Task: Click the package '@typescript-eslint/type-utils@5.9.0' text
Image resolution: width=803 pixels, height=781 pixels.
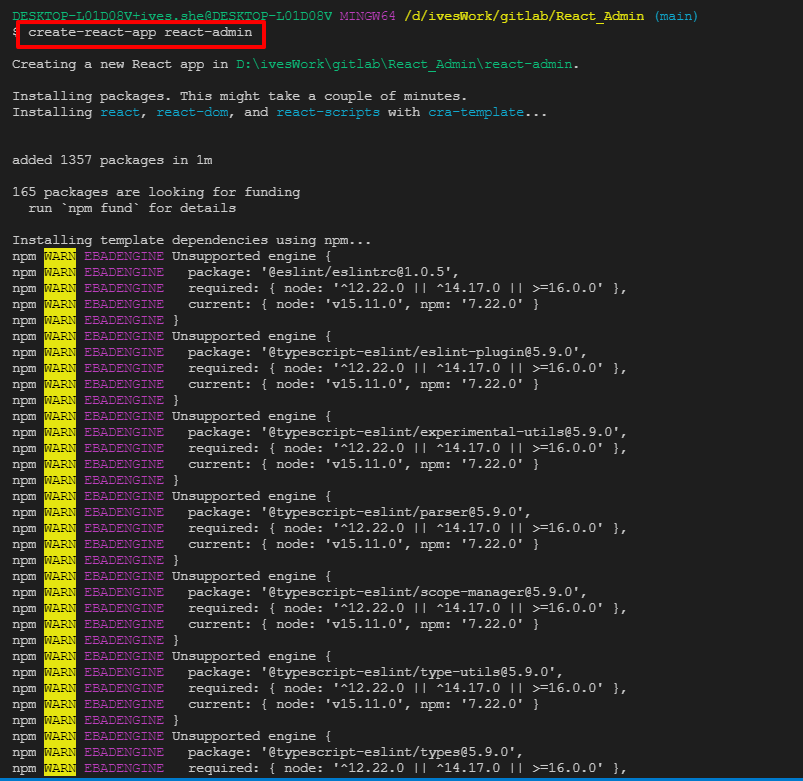Action: [x=412, y=672]
